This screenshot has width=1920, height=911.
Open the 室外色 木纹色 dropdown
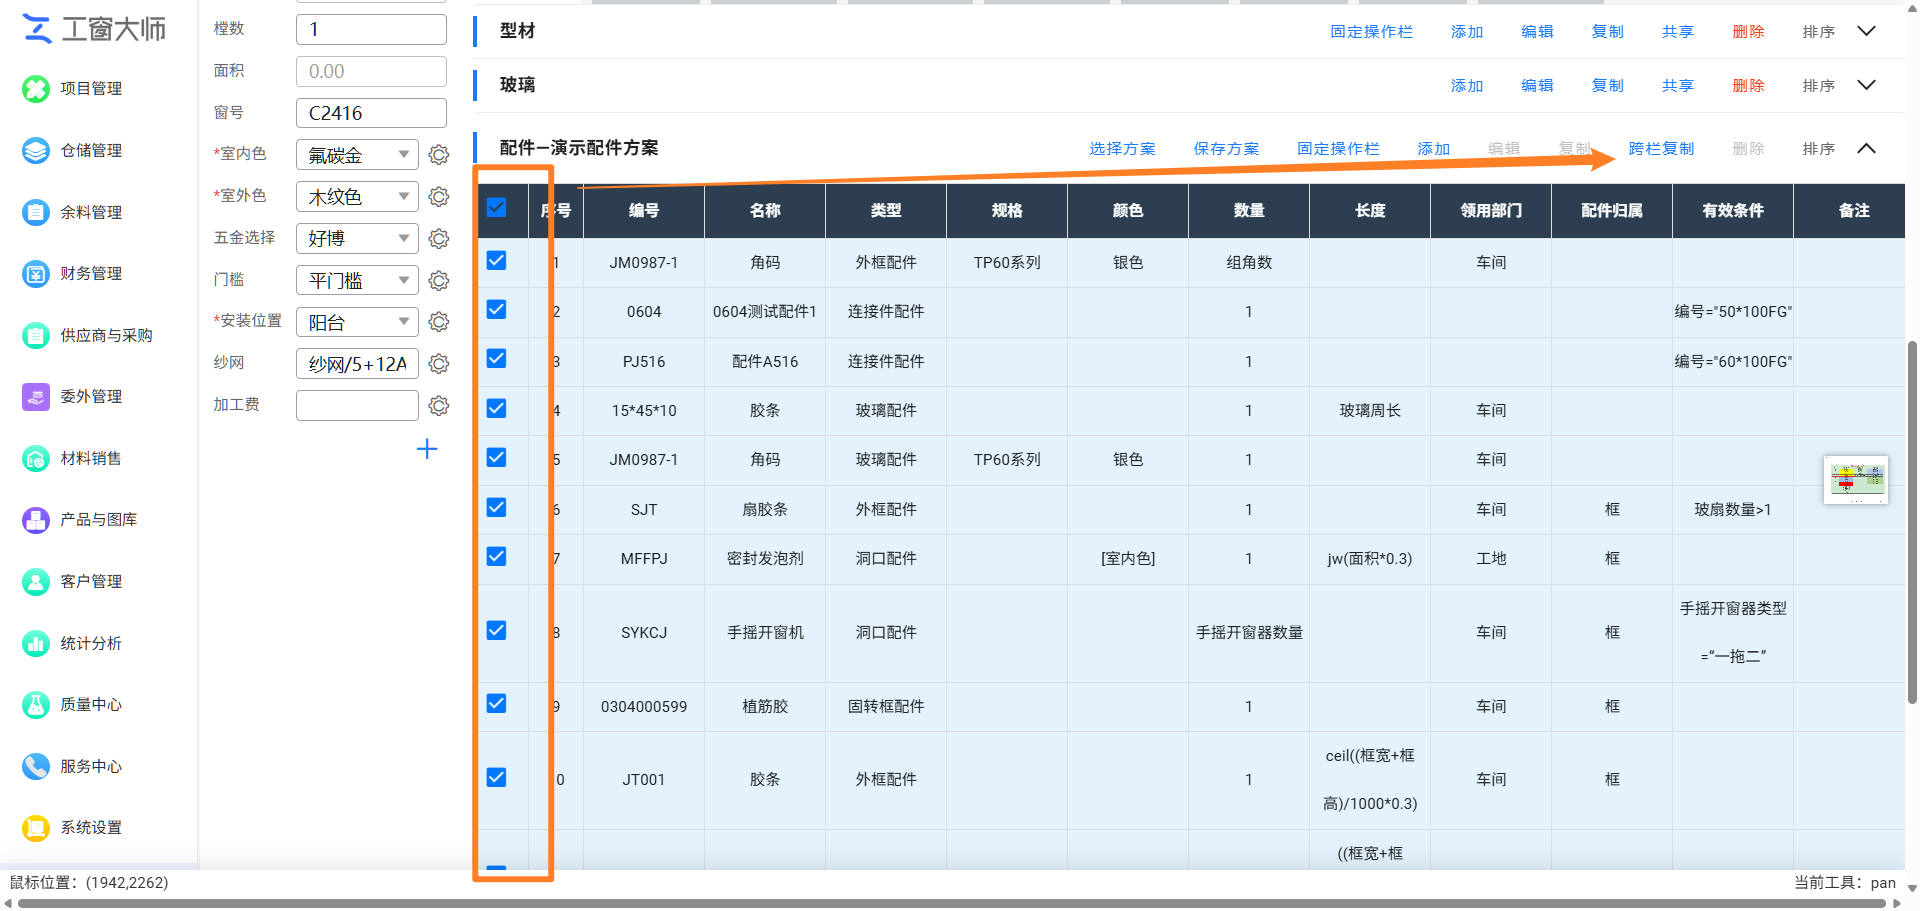tap(357, 197)
